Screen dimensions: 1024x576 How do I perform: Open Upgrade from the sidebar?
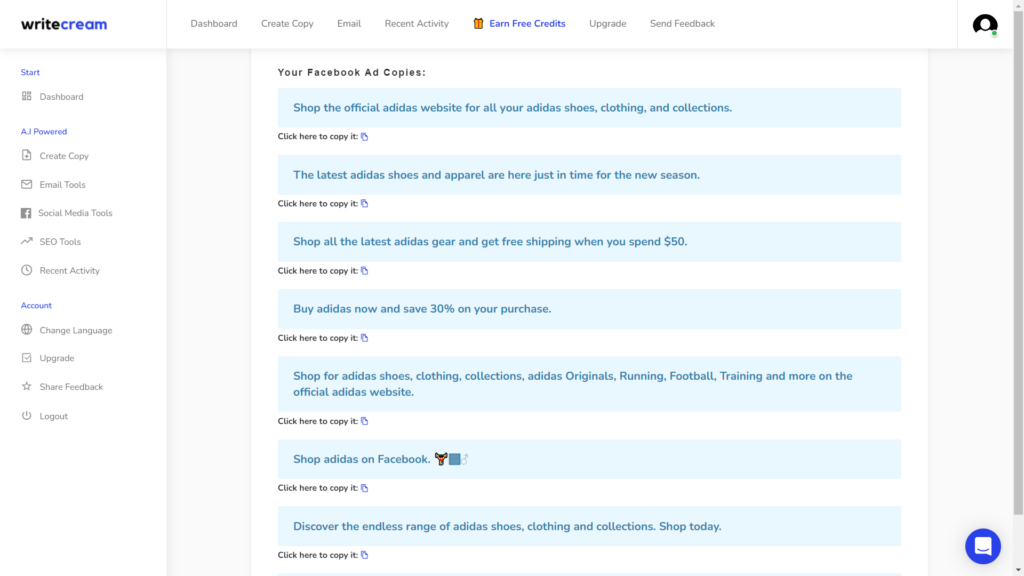coord(57,359)
